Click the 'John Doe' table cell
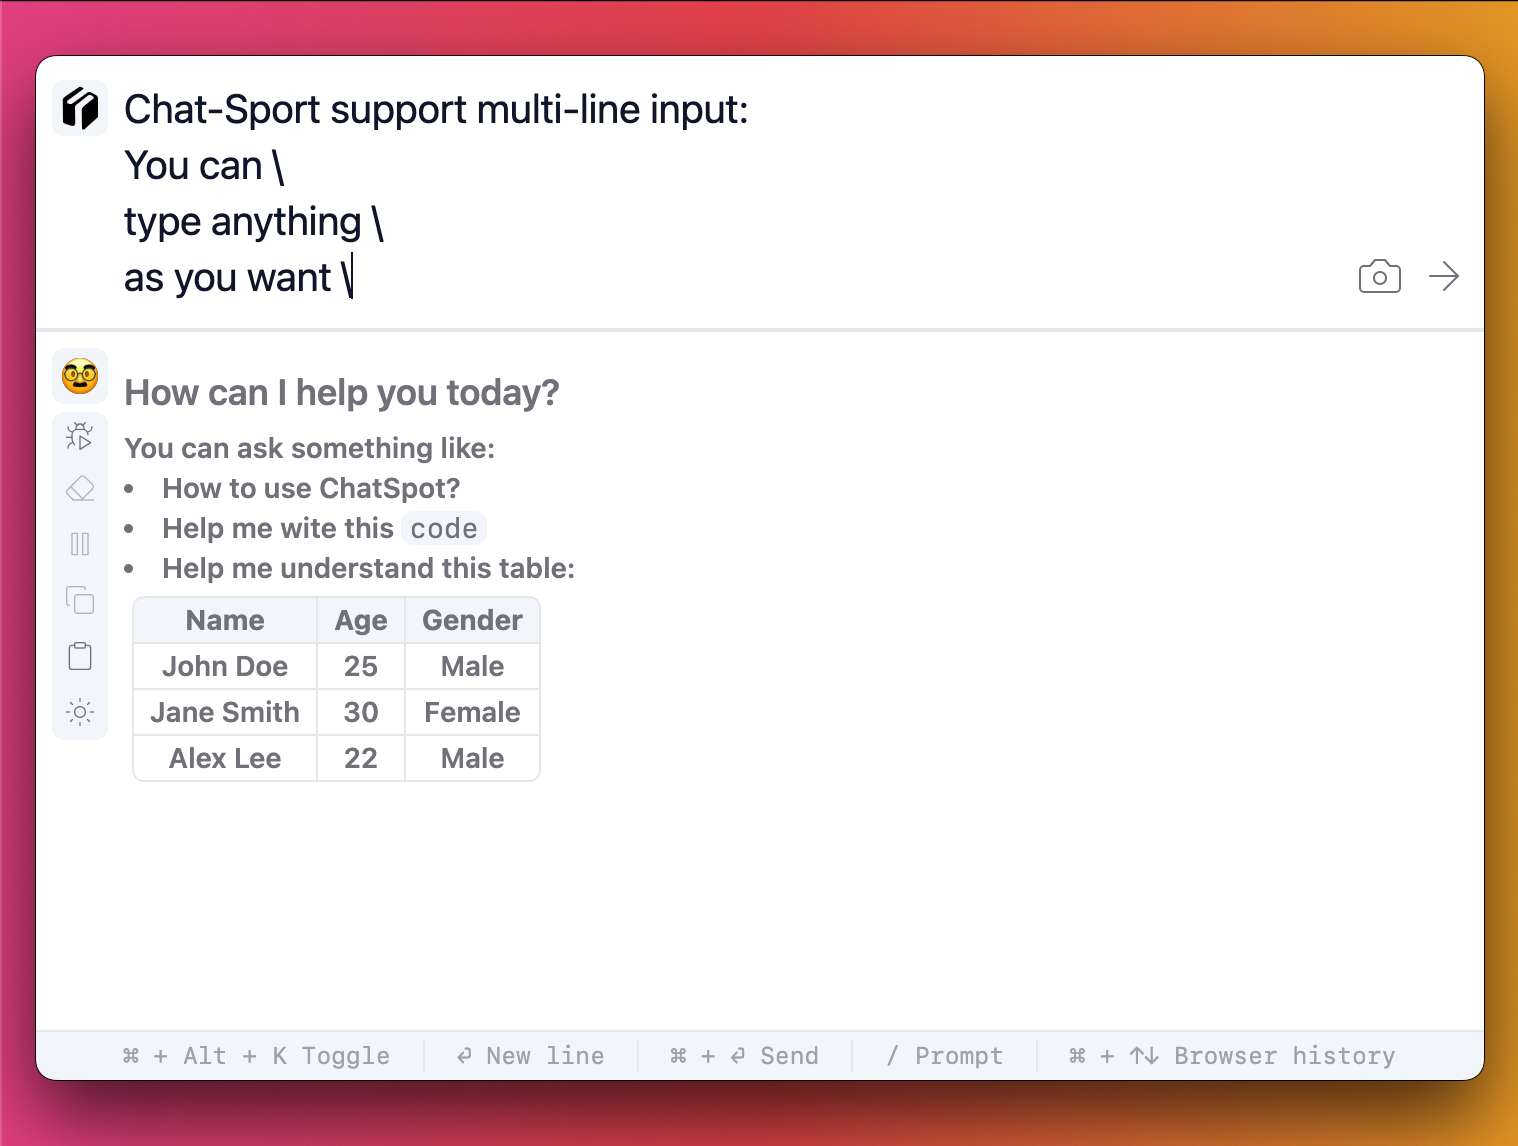 [225, 666]
